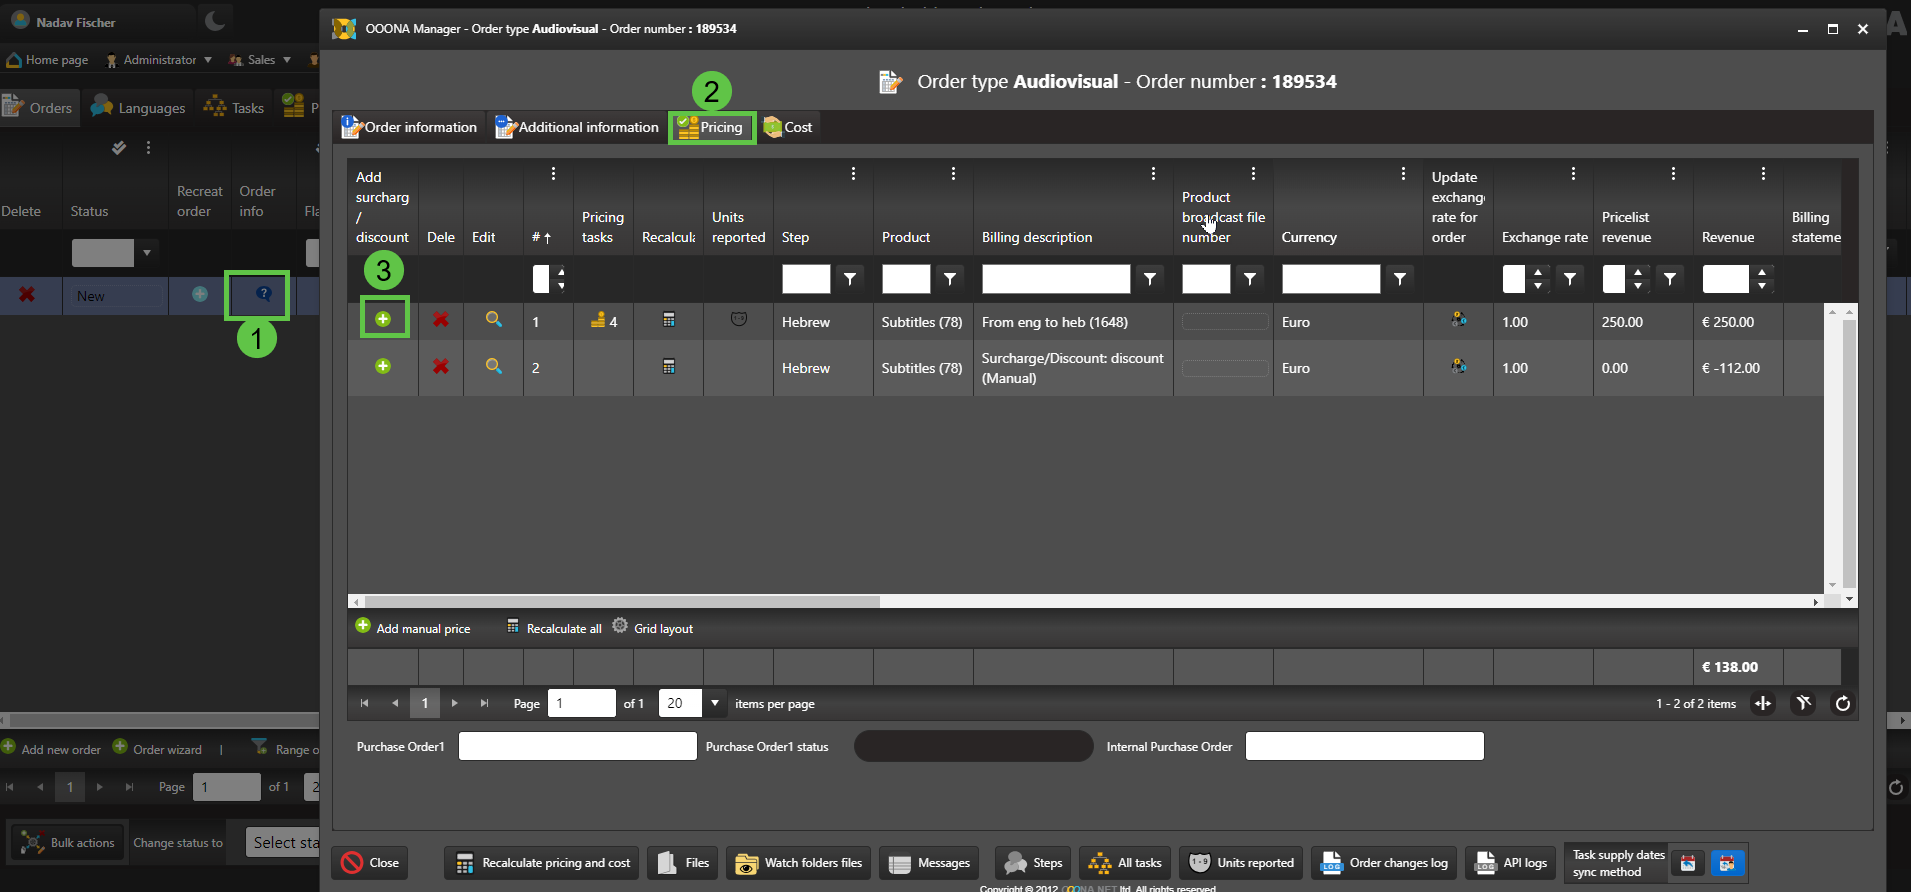This screenshot has width=1911, height=892.
Task: Click the grid's horizontal scrollbar thumb
Action: (620, 602)
